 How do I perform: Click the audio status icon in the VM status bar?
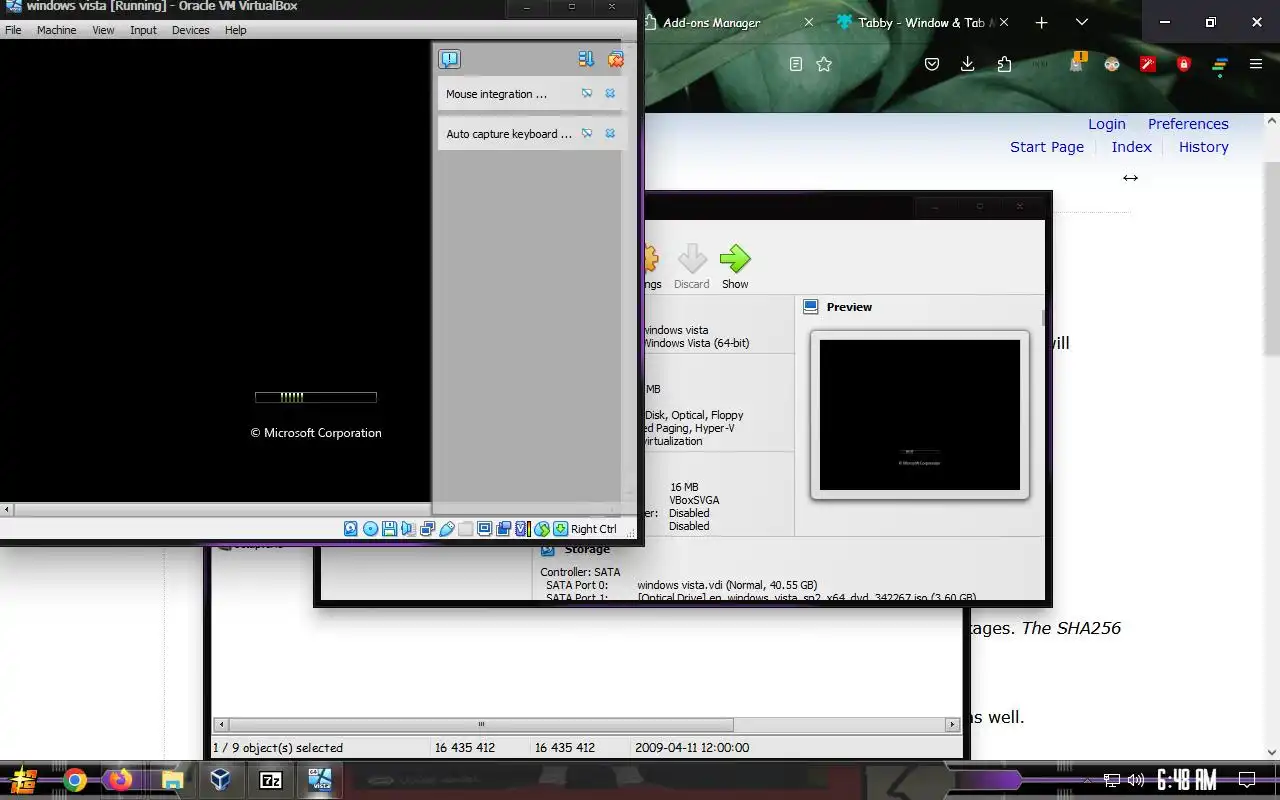coord(408,529)
